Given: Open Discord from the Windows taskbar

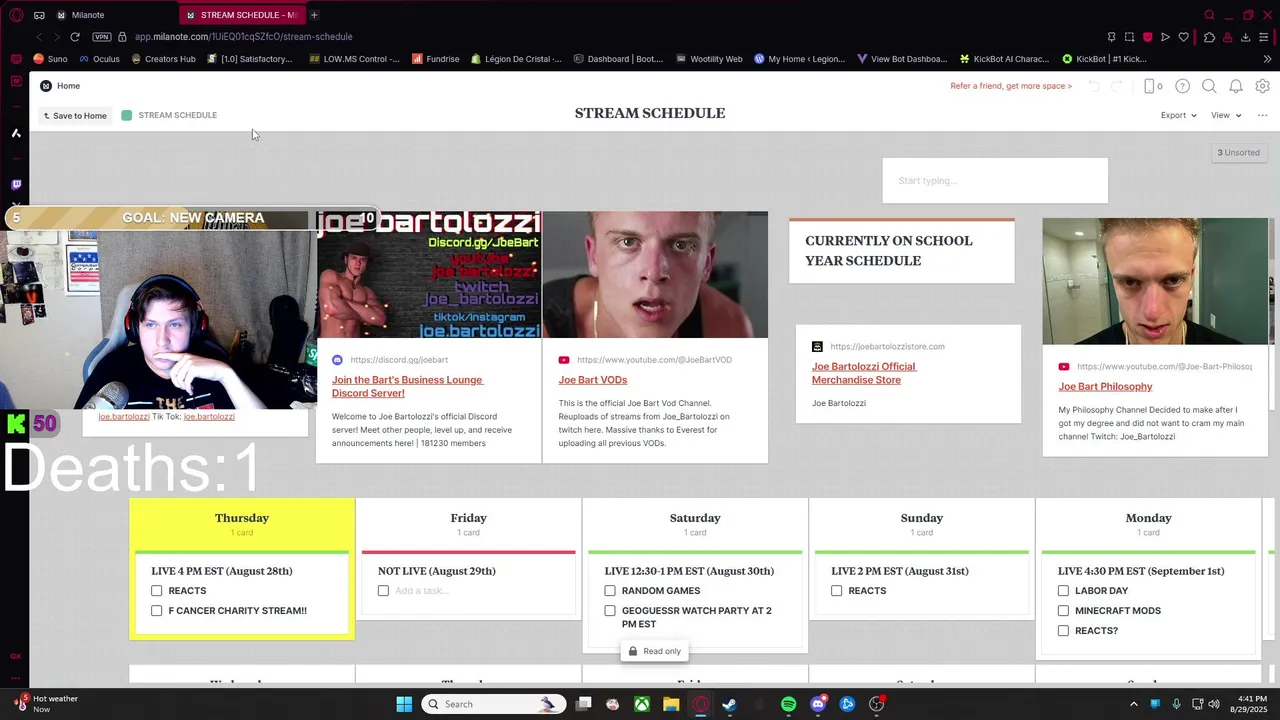Looking at the screenshot, I should tap(818, 704).
